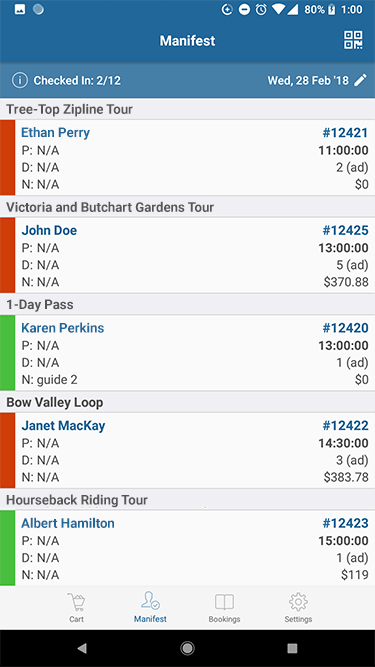Select booking number #12420
Image resolution: width=375 pixels, height=667 pixels.
coord(345,328)
